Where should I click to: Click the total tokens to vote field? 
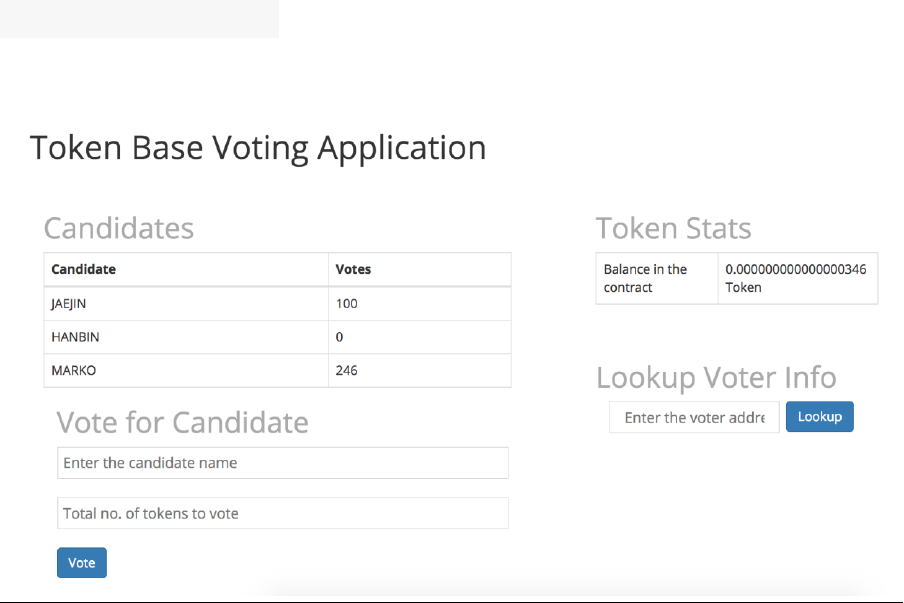283,514
